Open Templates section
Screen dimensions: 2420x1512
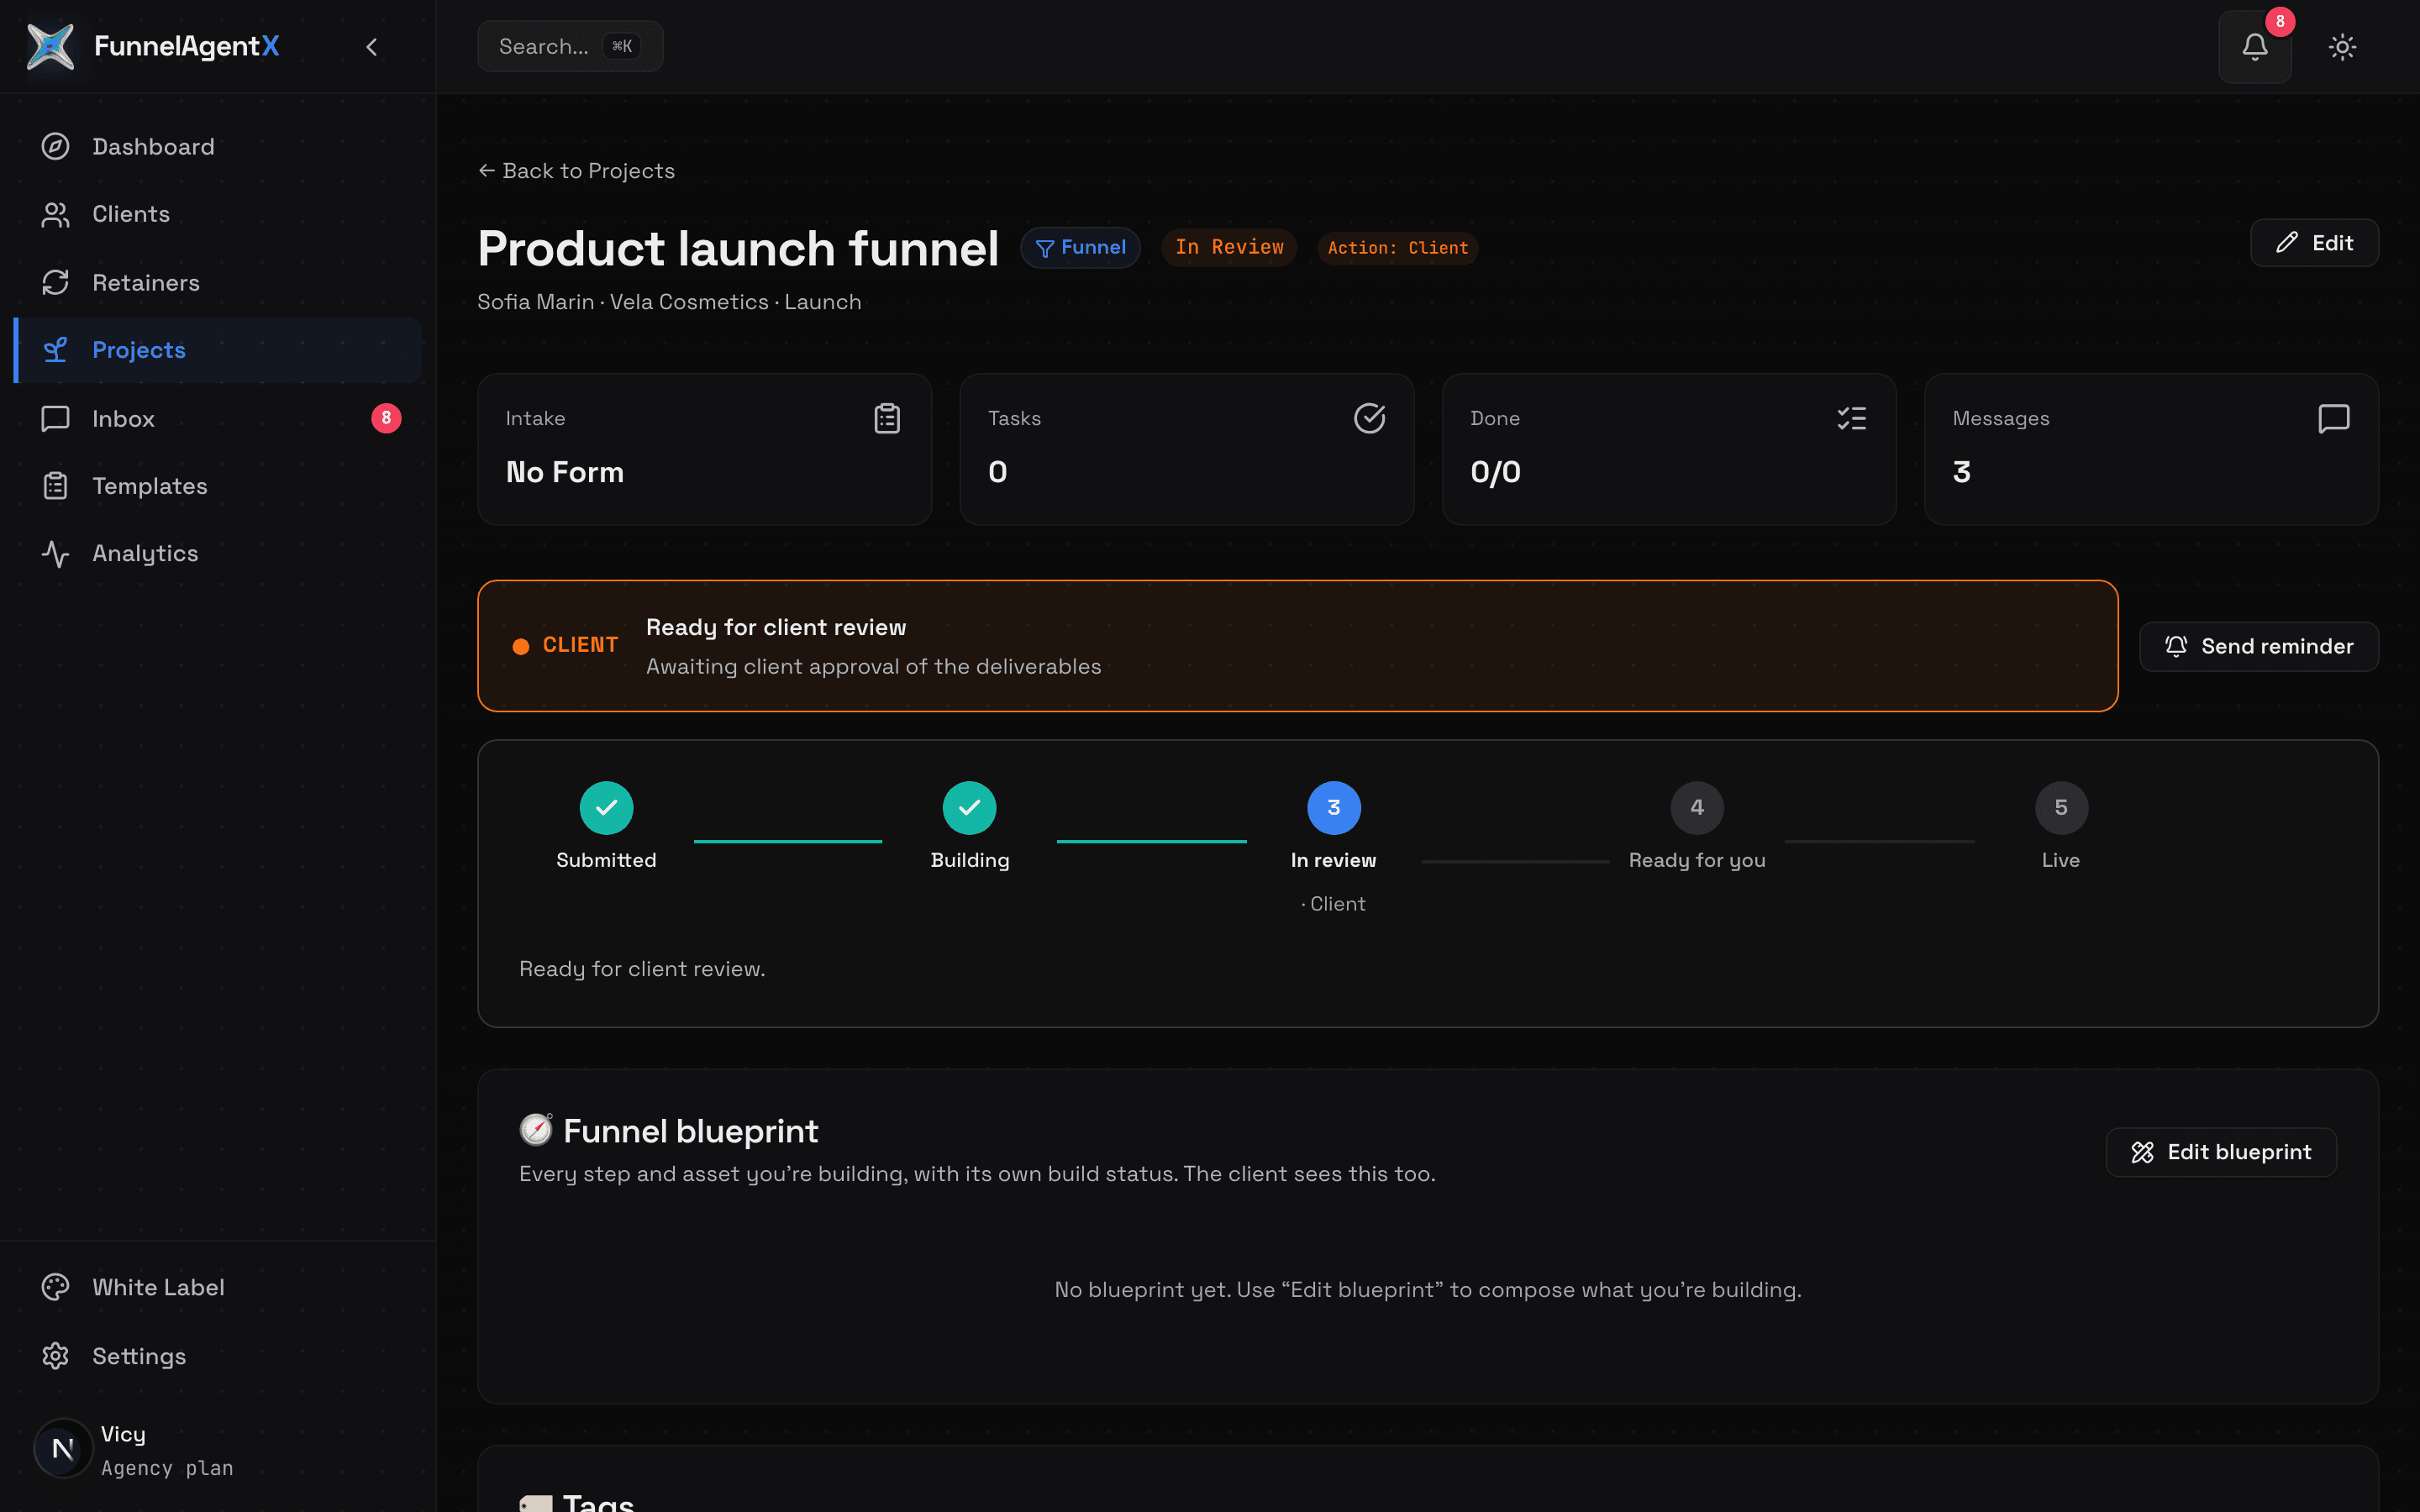pyautogui.click(x=218, y=486)
